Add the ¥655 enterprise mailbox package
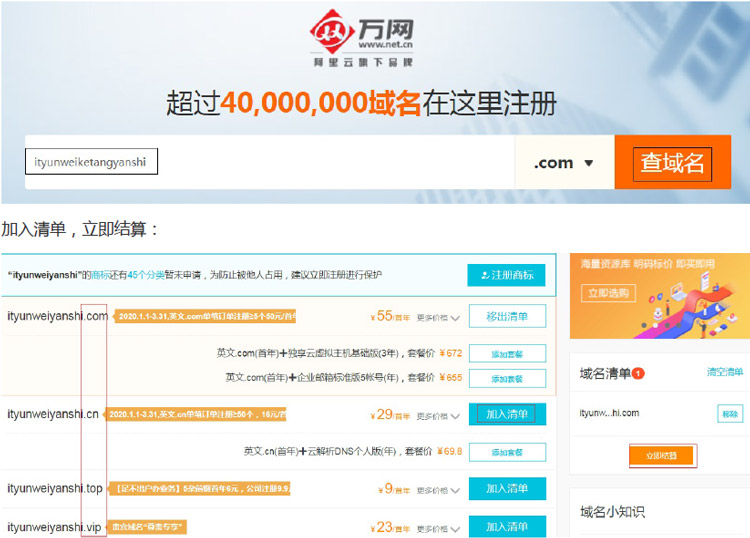This screenshot has height=538, width=750. (507, 379)
